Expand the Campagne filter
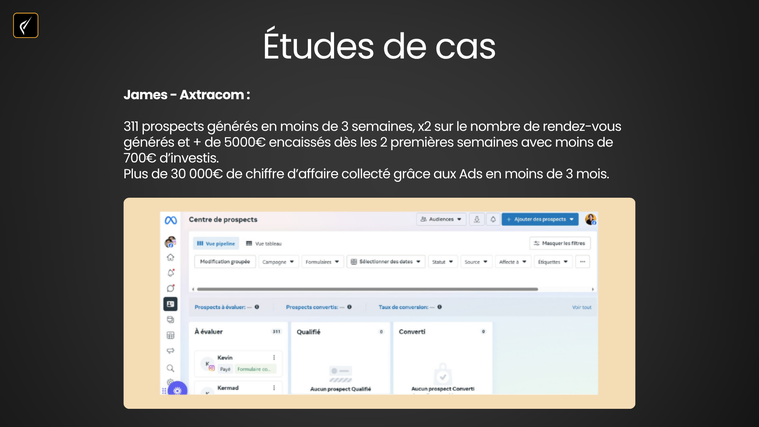Image resolution: width=759 pixels, height=427 pixels. [x=278, y=262]
